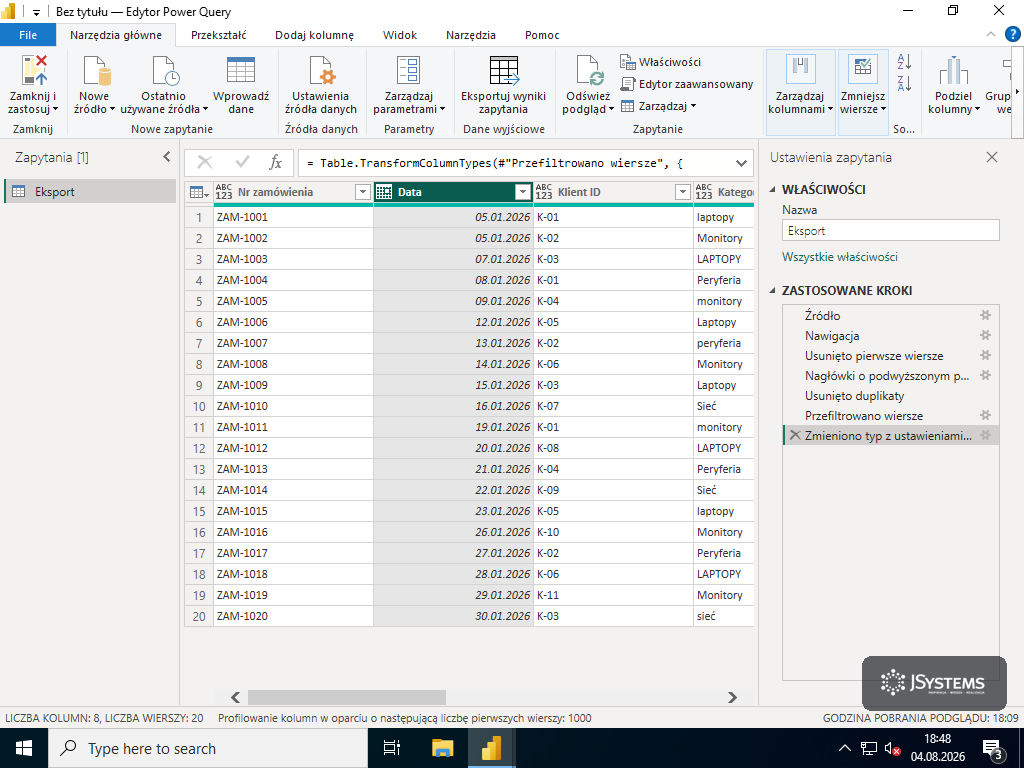Open gear for Przefiltrowano wiersze step
The height and width of the screenshot is (768, 1024).
click(x=985, y=415)
